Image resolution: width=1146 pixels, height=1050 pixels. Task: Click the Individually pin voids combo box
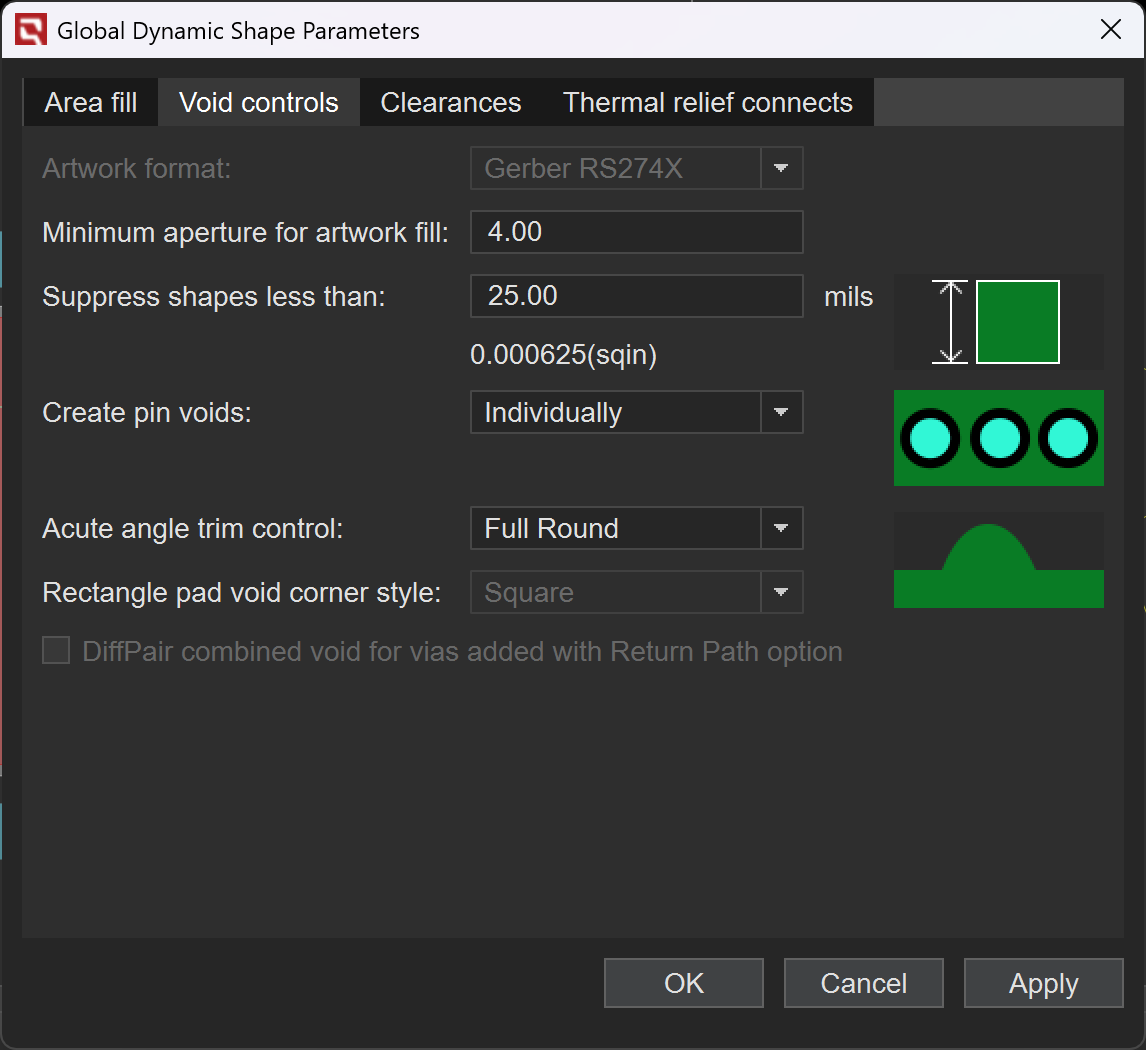616,412
